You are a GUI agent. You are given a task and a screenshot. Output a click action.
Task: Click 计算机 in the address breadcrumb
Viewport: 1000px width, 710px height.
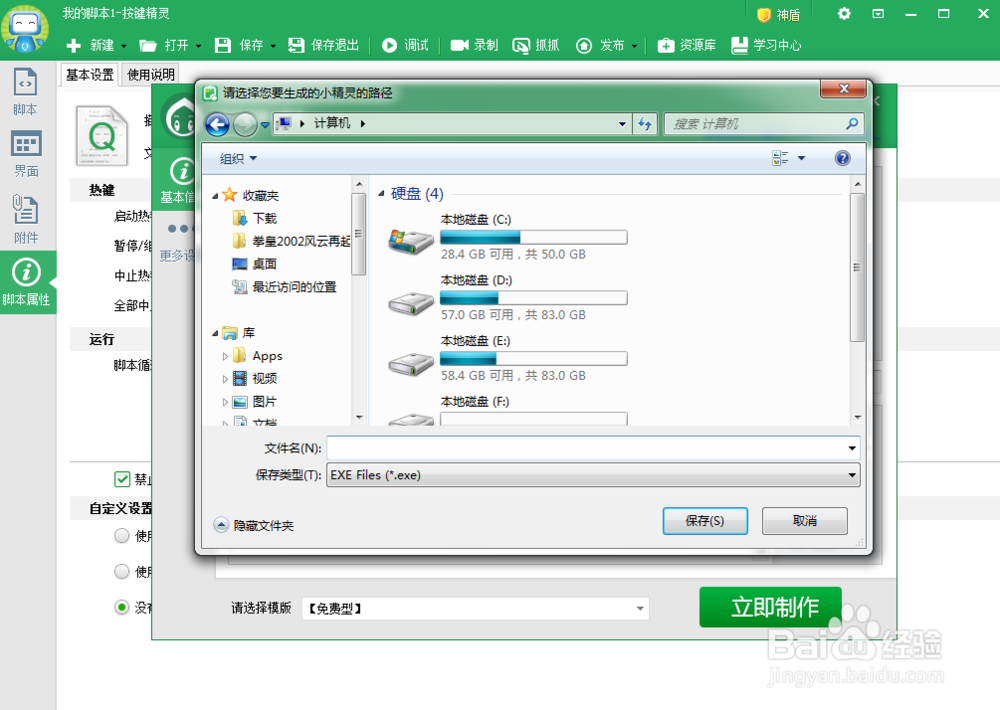point(332,123)
